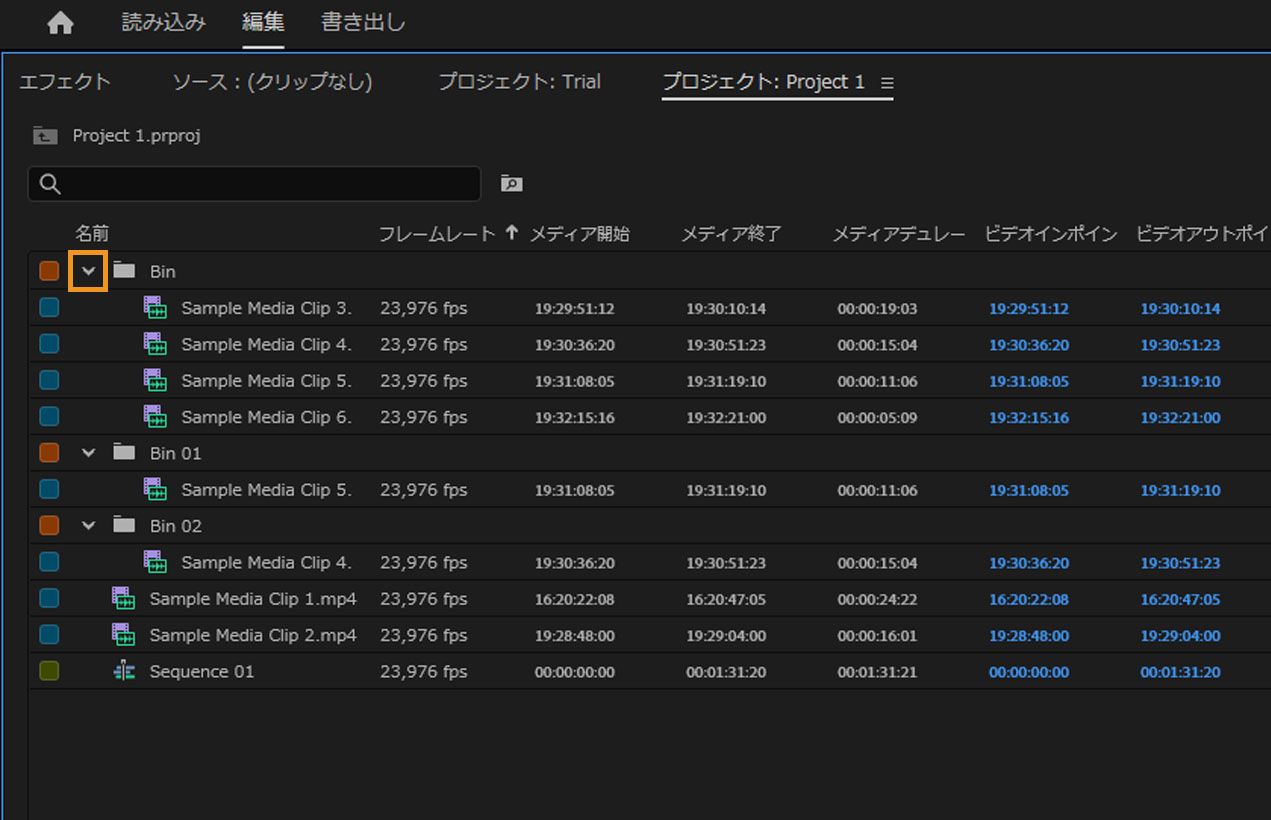Click the folder icon of Bin 02
This screenshot has height=820, width=1271.
click(x=124, y=525)
